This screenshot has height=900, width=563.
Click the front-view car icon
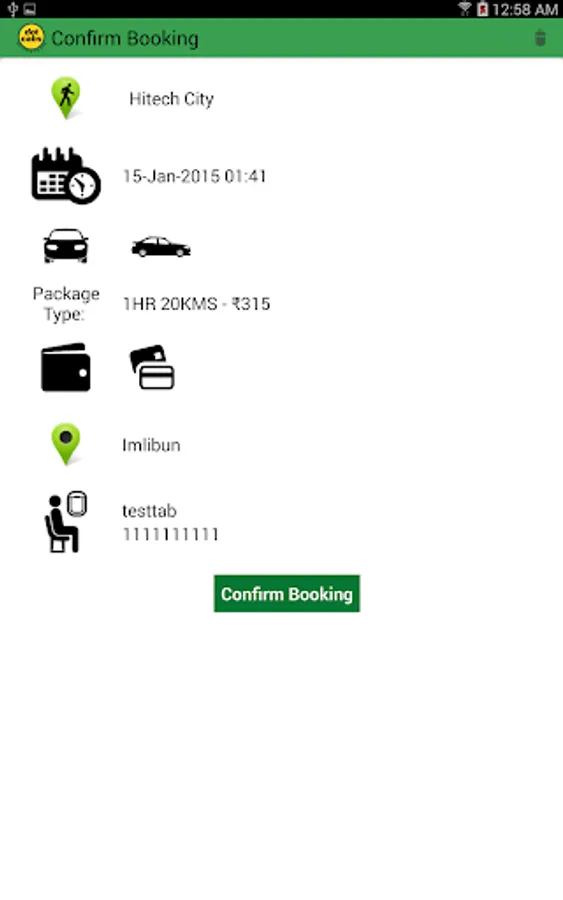coord(66,246)
